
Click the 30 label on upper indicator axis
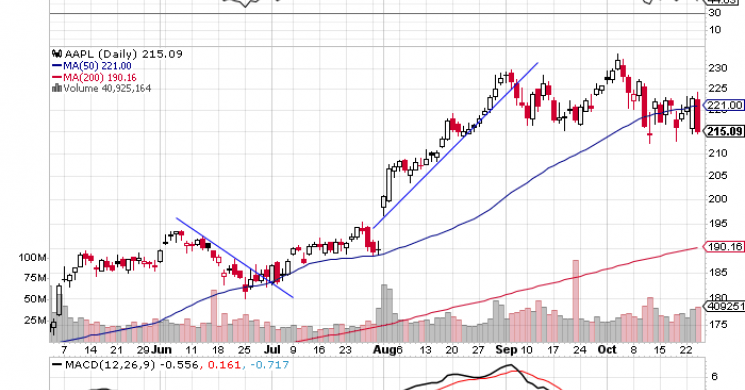tap(715, 13)
